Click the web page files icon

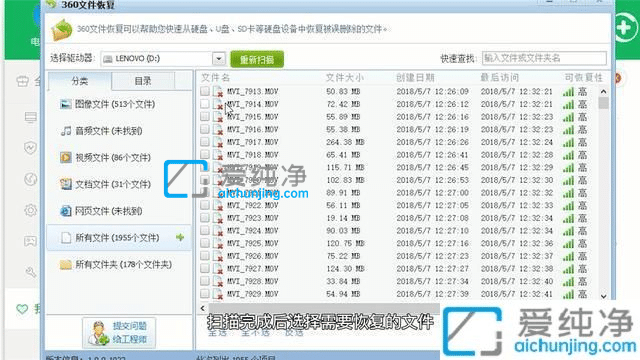tap(65, 211)
